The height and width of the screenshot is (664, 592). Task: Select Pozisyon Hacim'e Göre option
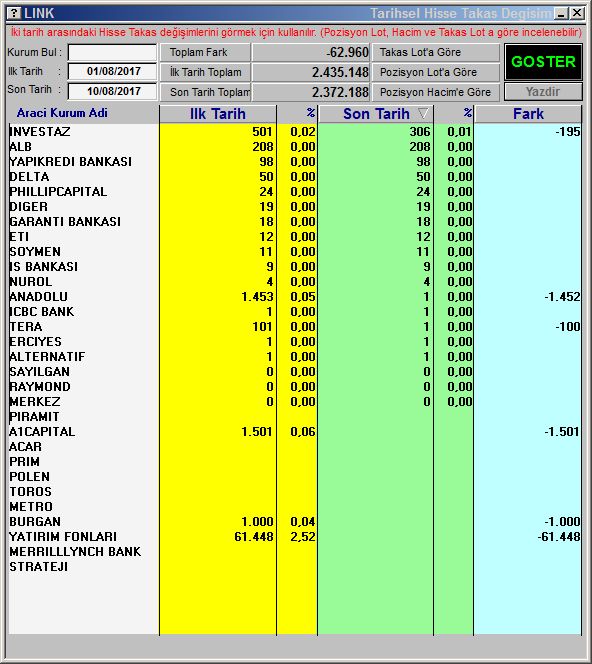click(436, 92)
